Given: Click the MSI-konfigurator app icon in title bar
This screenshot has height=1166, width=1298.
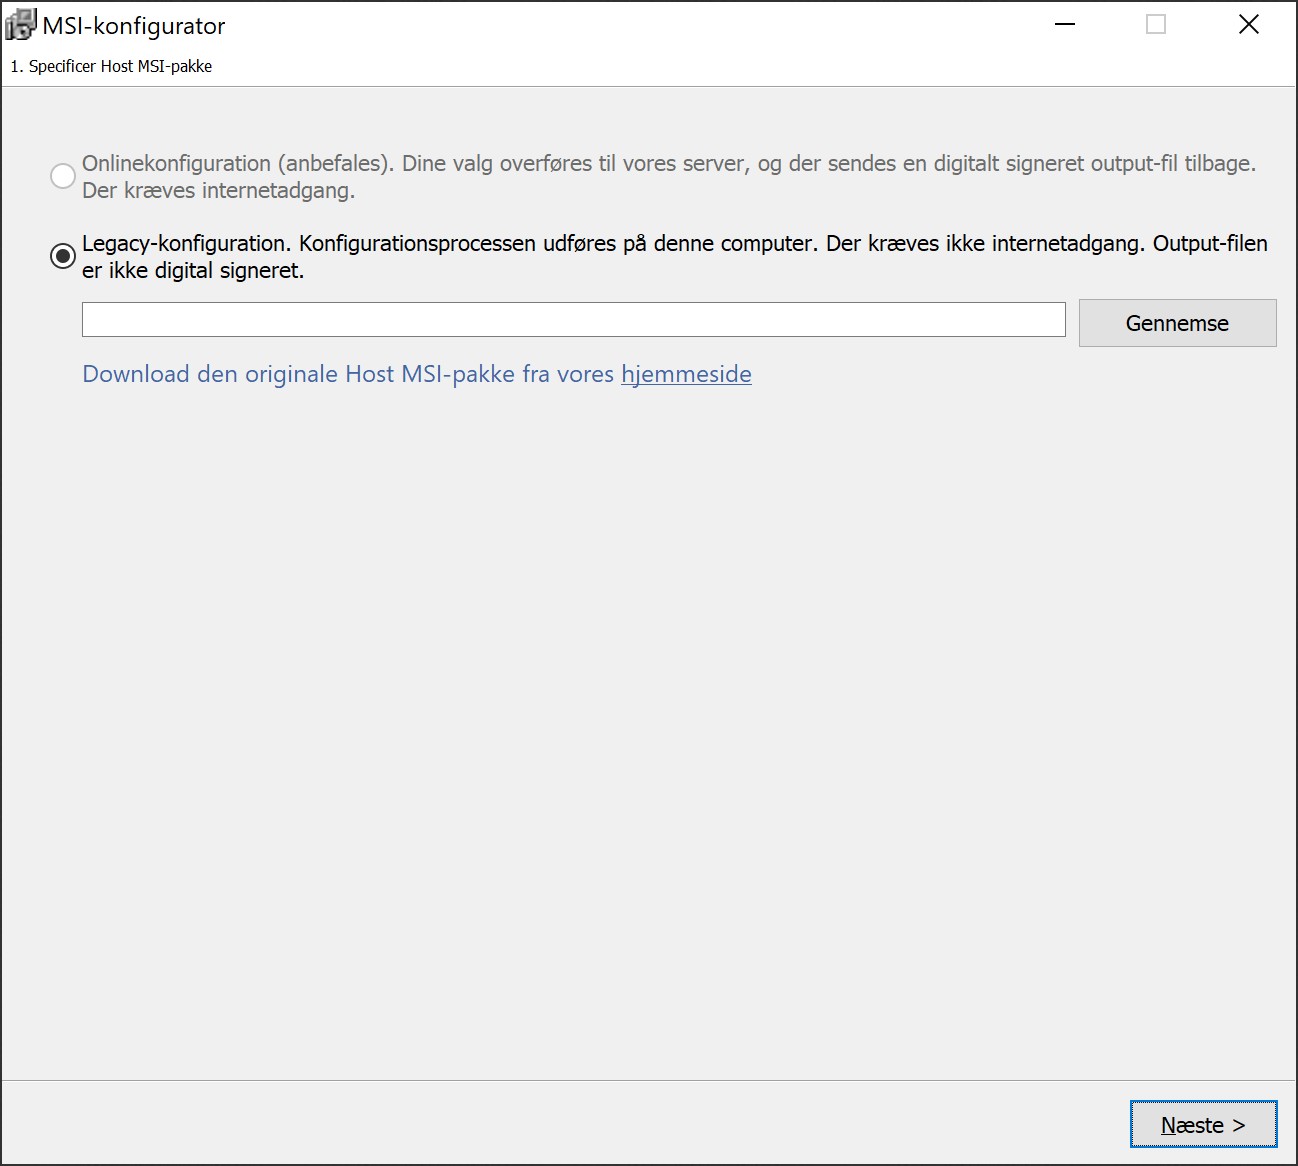Looking at the screenshot, I should tap(20, 25).
